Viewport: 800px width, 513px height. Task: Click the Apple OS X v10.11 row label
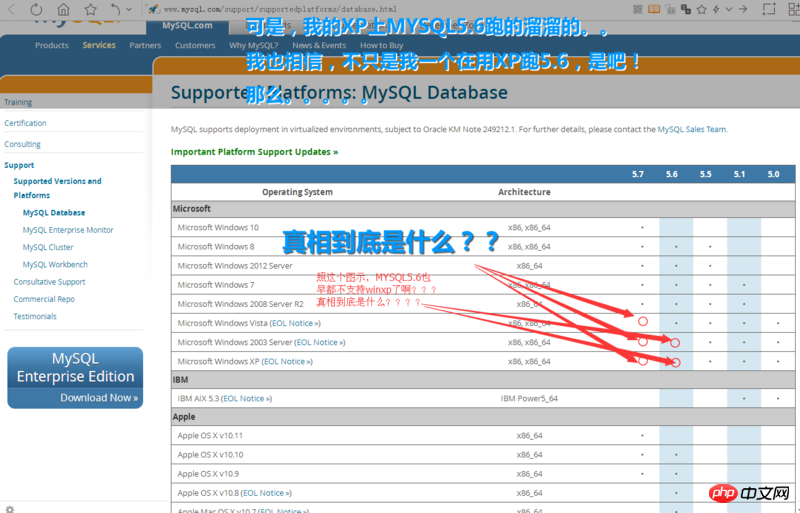[x=210, y=436]
